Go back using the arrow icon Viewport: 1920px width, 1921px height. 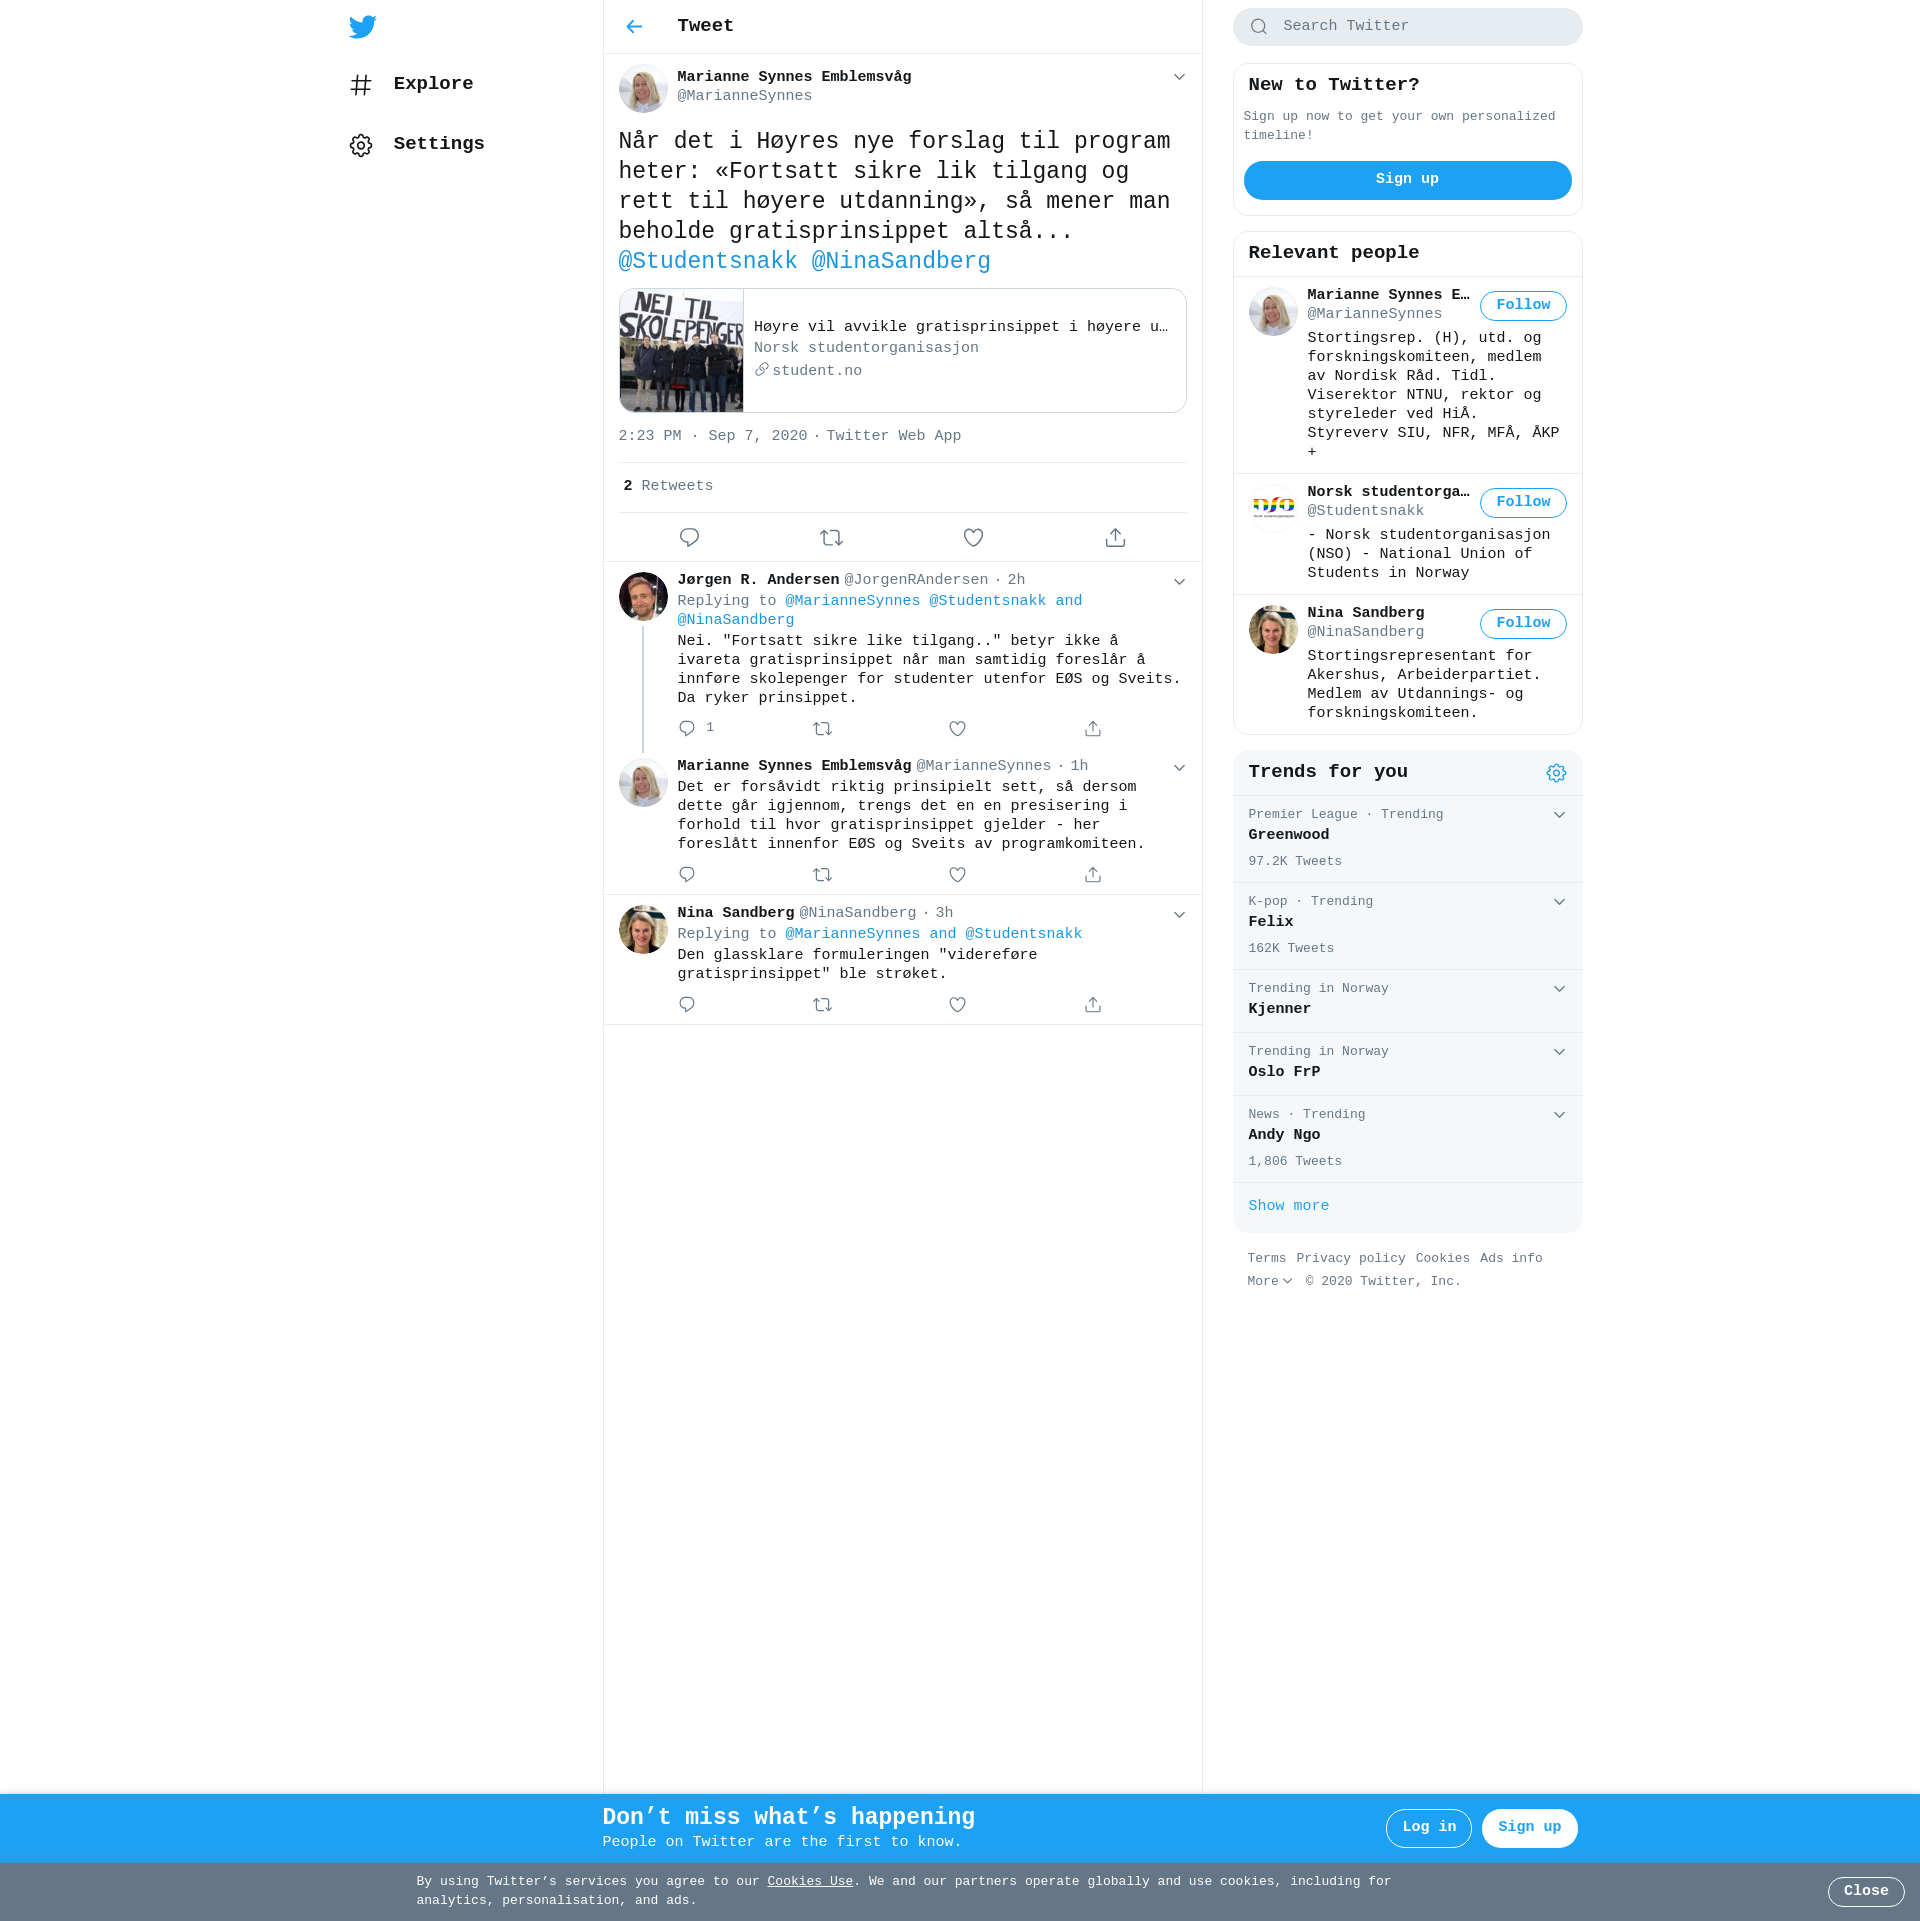[x=634, y=27]
